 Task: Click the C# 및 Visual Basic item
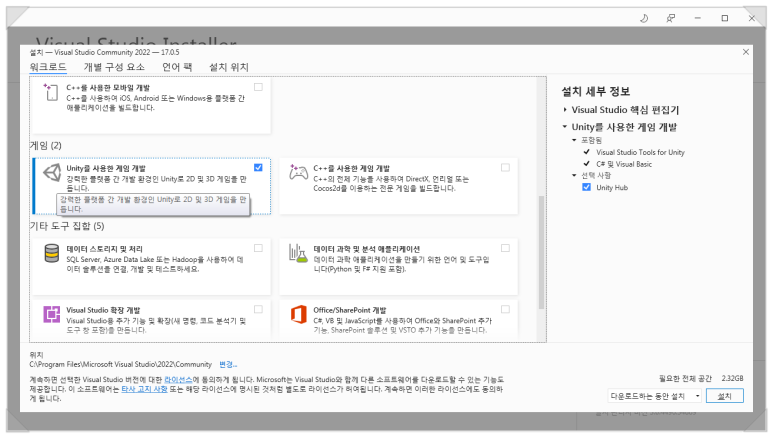click(x=624, y=164)
